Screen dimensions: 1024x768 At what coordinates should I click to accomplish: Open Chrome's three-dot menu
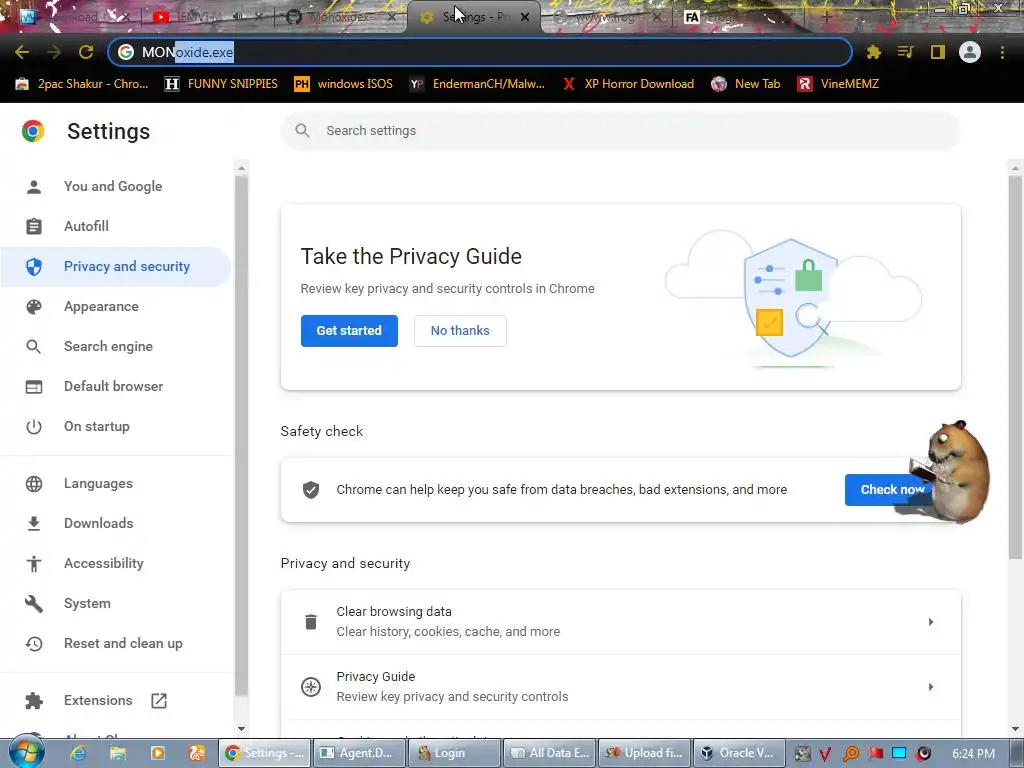click(1002, 52)
